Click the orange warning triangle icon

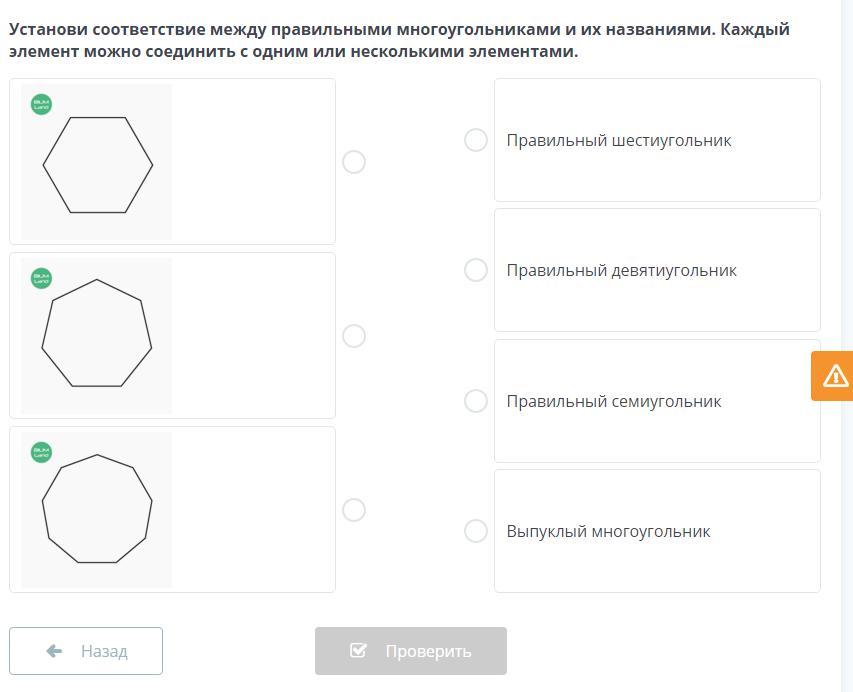click(835, 376)
